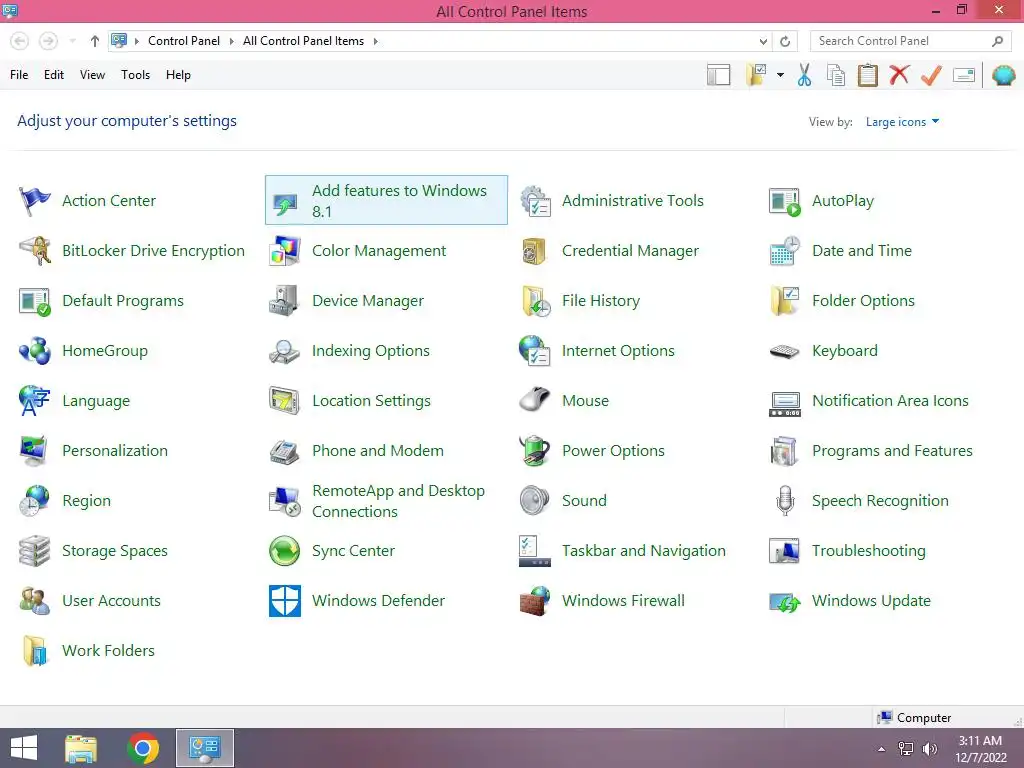Expand the arrow after Control Panel breadcrumb
The height and width of the screenshot is (768, 1024).
coord(231,41)
